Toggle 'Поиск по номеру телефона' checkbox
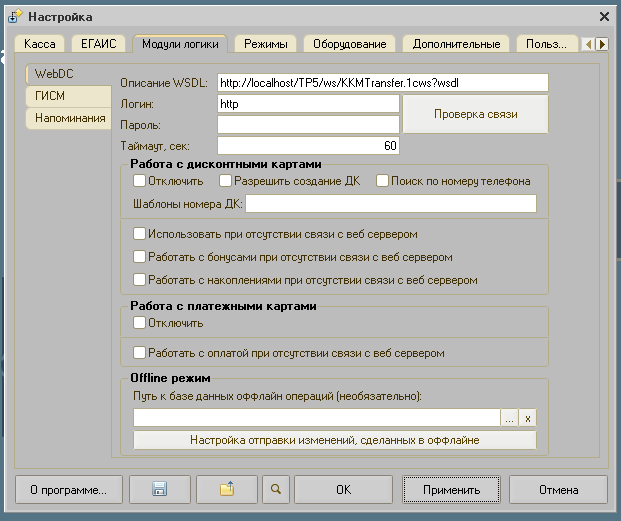 click(383, 181)
